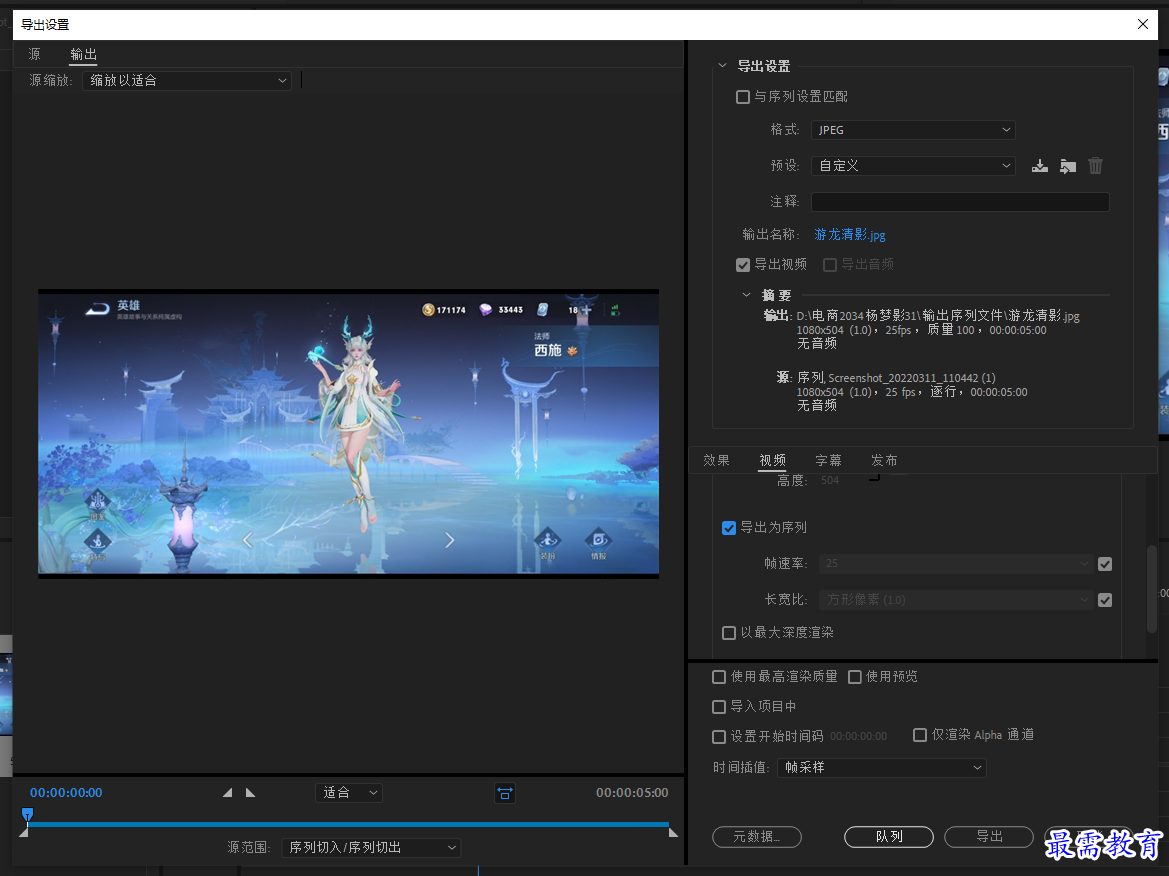Click the 注释 input field
Screen dimensions: 1169x876
960,201
